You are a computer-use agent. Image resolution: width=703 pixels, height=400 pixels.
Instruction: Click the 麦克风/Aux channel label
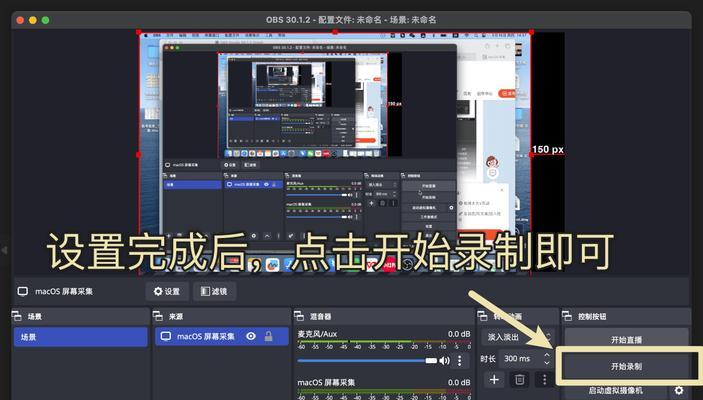[317, 334]
